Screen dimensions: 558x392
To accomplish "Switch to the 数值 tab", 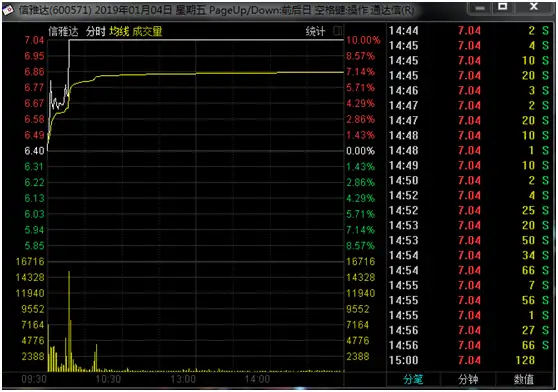I will pyautogui.click(x=524, y=380).
